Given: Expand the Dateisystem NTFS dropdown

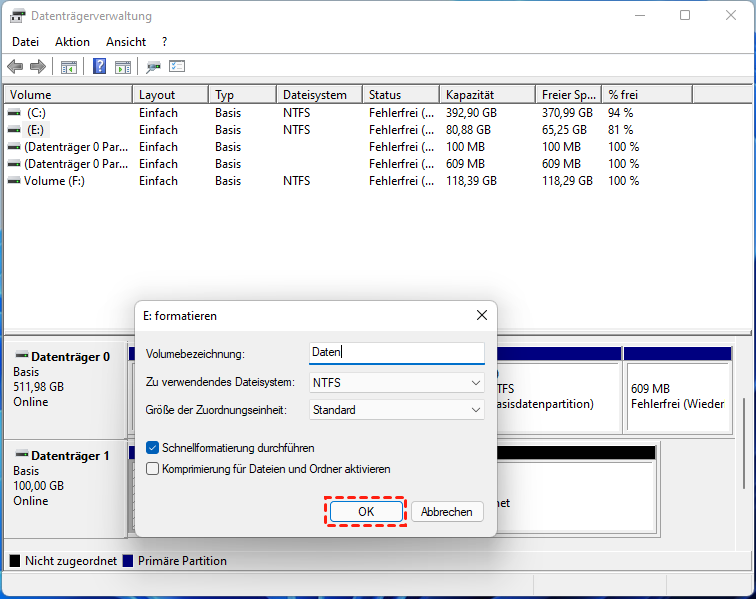Looking at the screenshot, I should [397, 382].
